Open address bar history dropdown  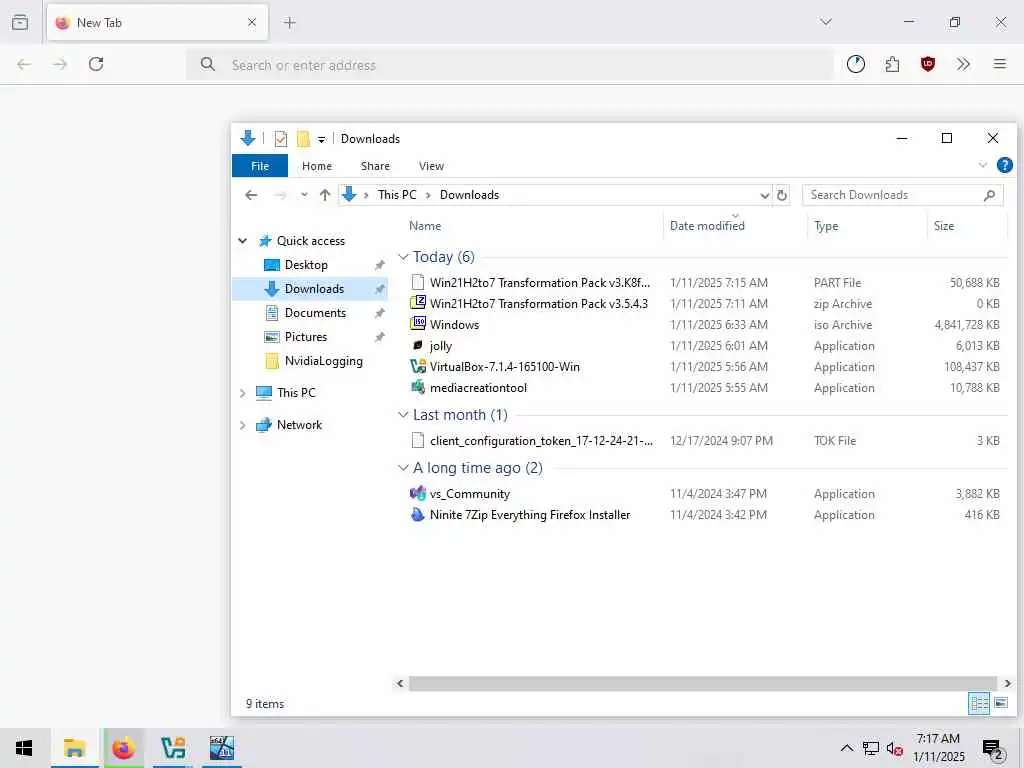(x=764, y=195)
